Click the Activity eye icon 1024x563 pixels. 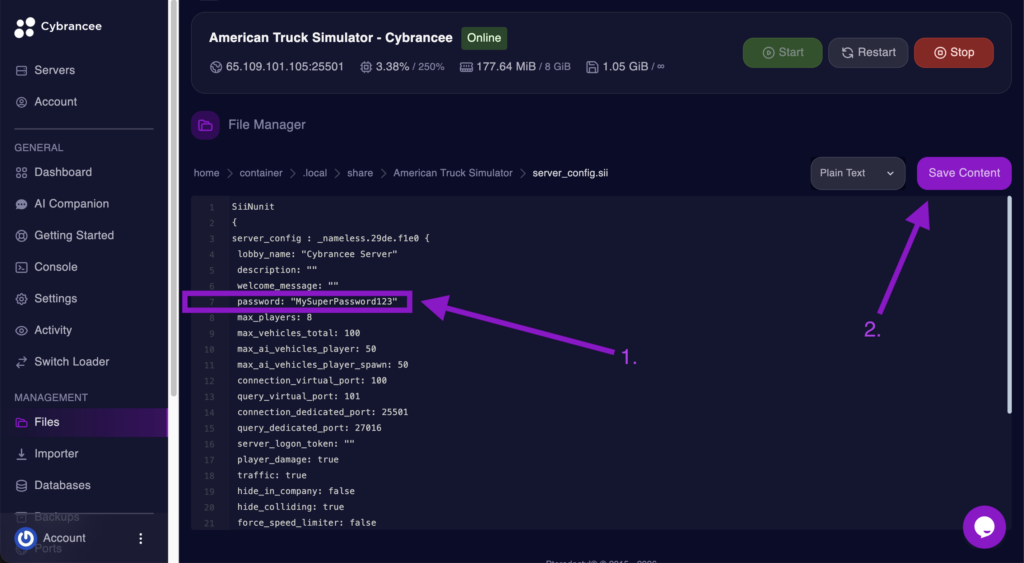point(22,330)
